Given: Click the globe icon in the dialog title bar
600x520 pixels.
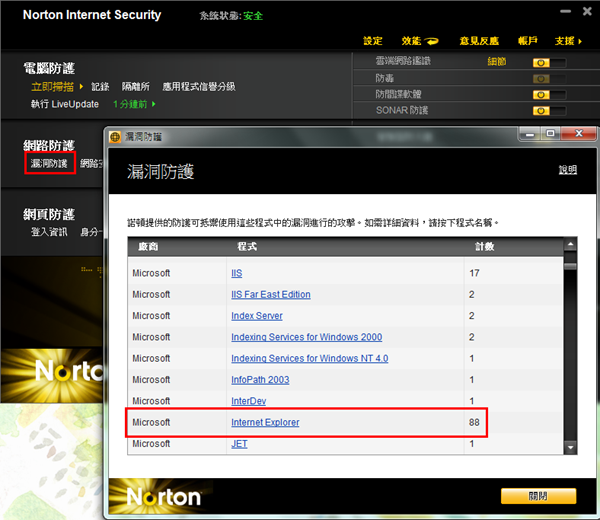Looking at the screenshot, I should 115,137.
